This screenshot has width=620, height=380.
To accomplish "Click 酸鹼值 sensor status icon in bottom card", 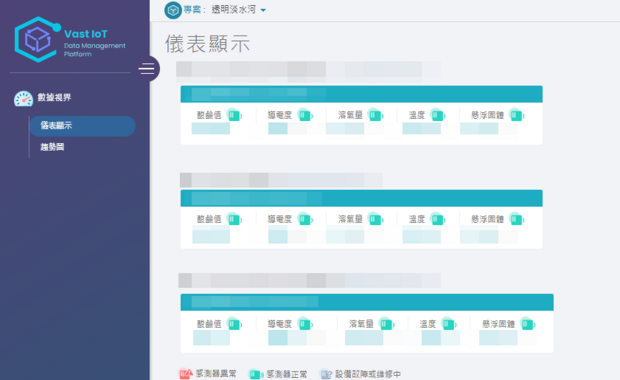I will click(234, 324).
